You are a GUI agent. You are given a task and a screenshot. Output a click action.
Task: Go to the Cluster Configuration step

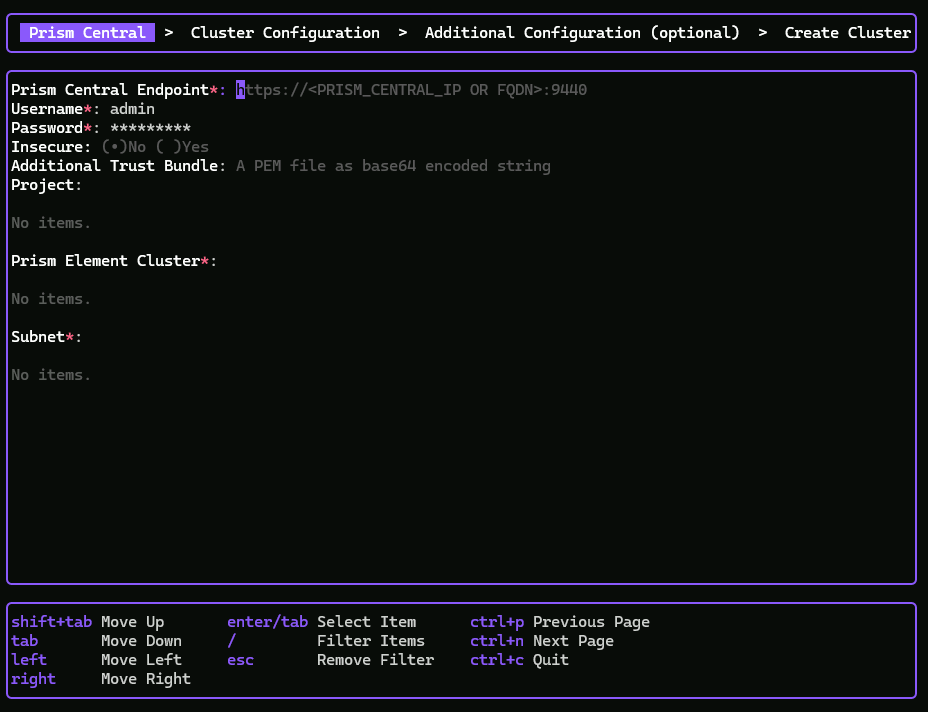pyautogui.click(x=285, y=33)
